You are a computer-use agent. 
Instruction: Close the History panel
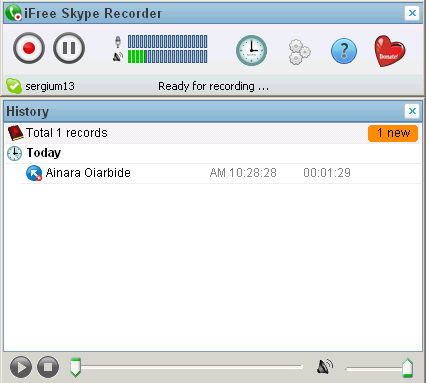412,111
